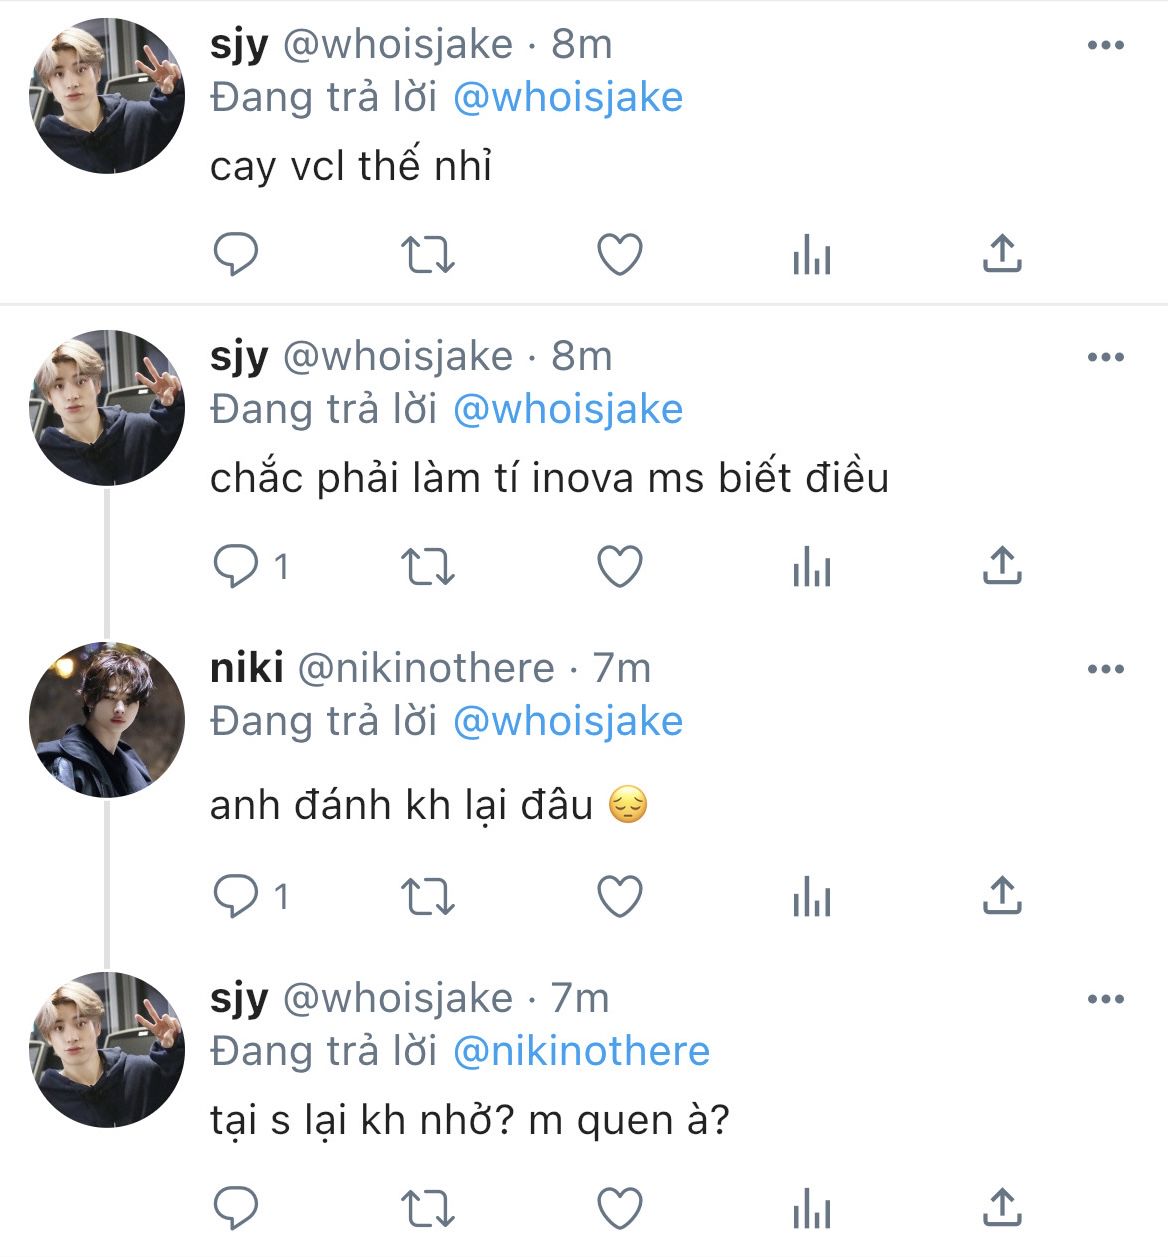
Task: View analytics for niki's tweet
Action: 811,898
